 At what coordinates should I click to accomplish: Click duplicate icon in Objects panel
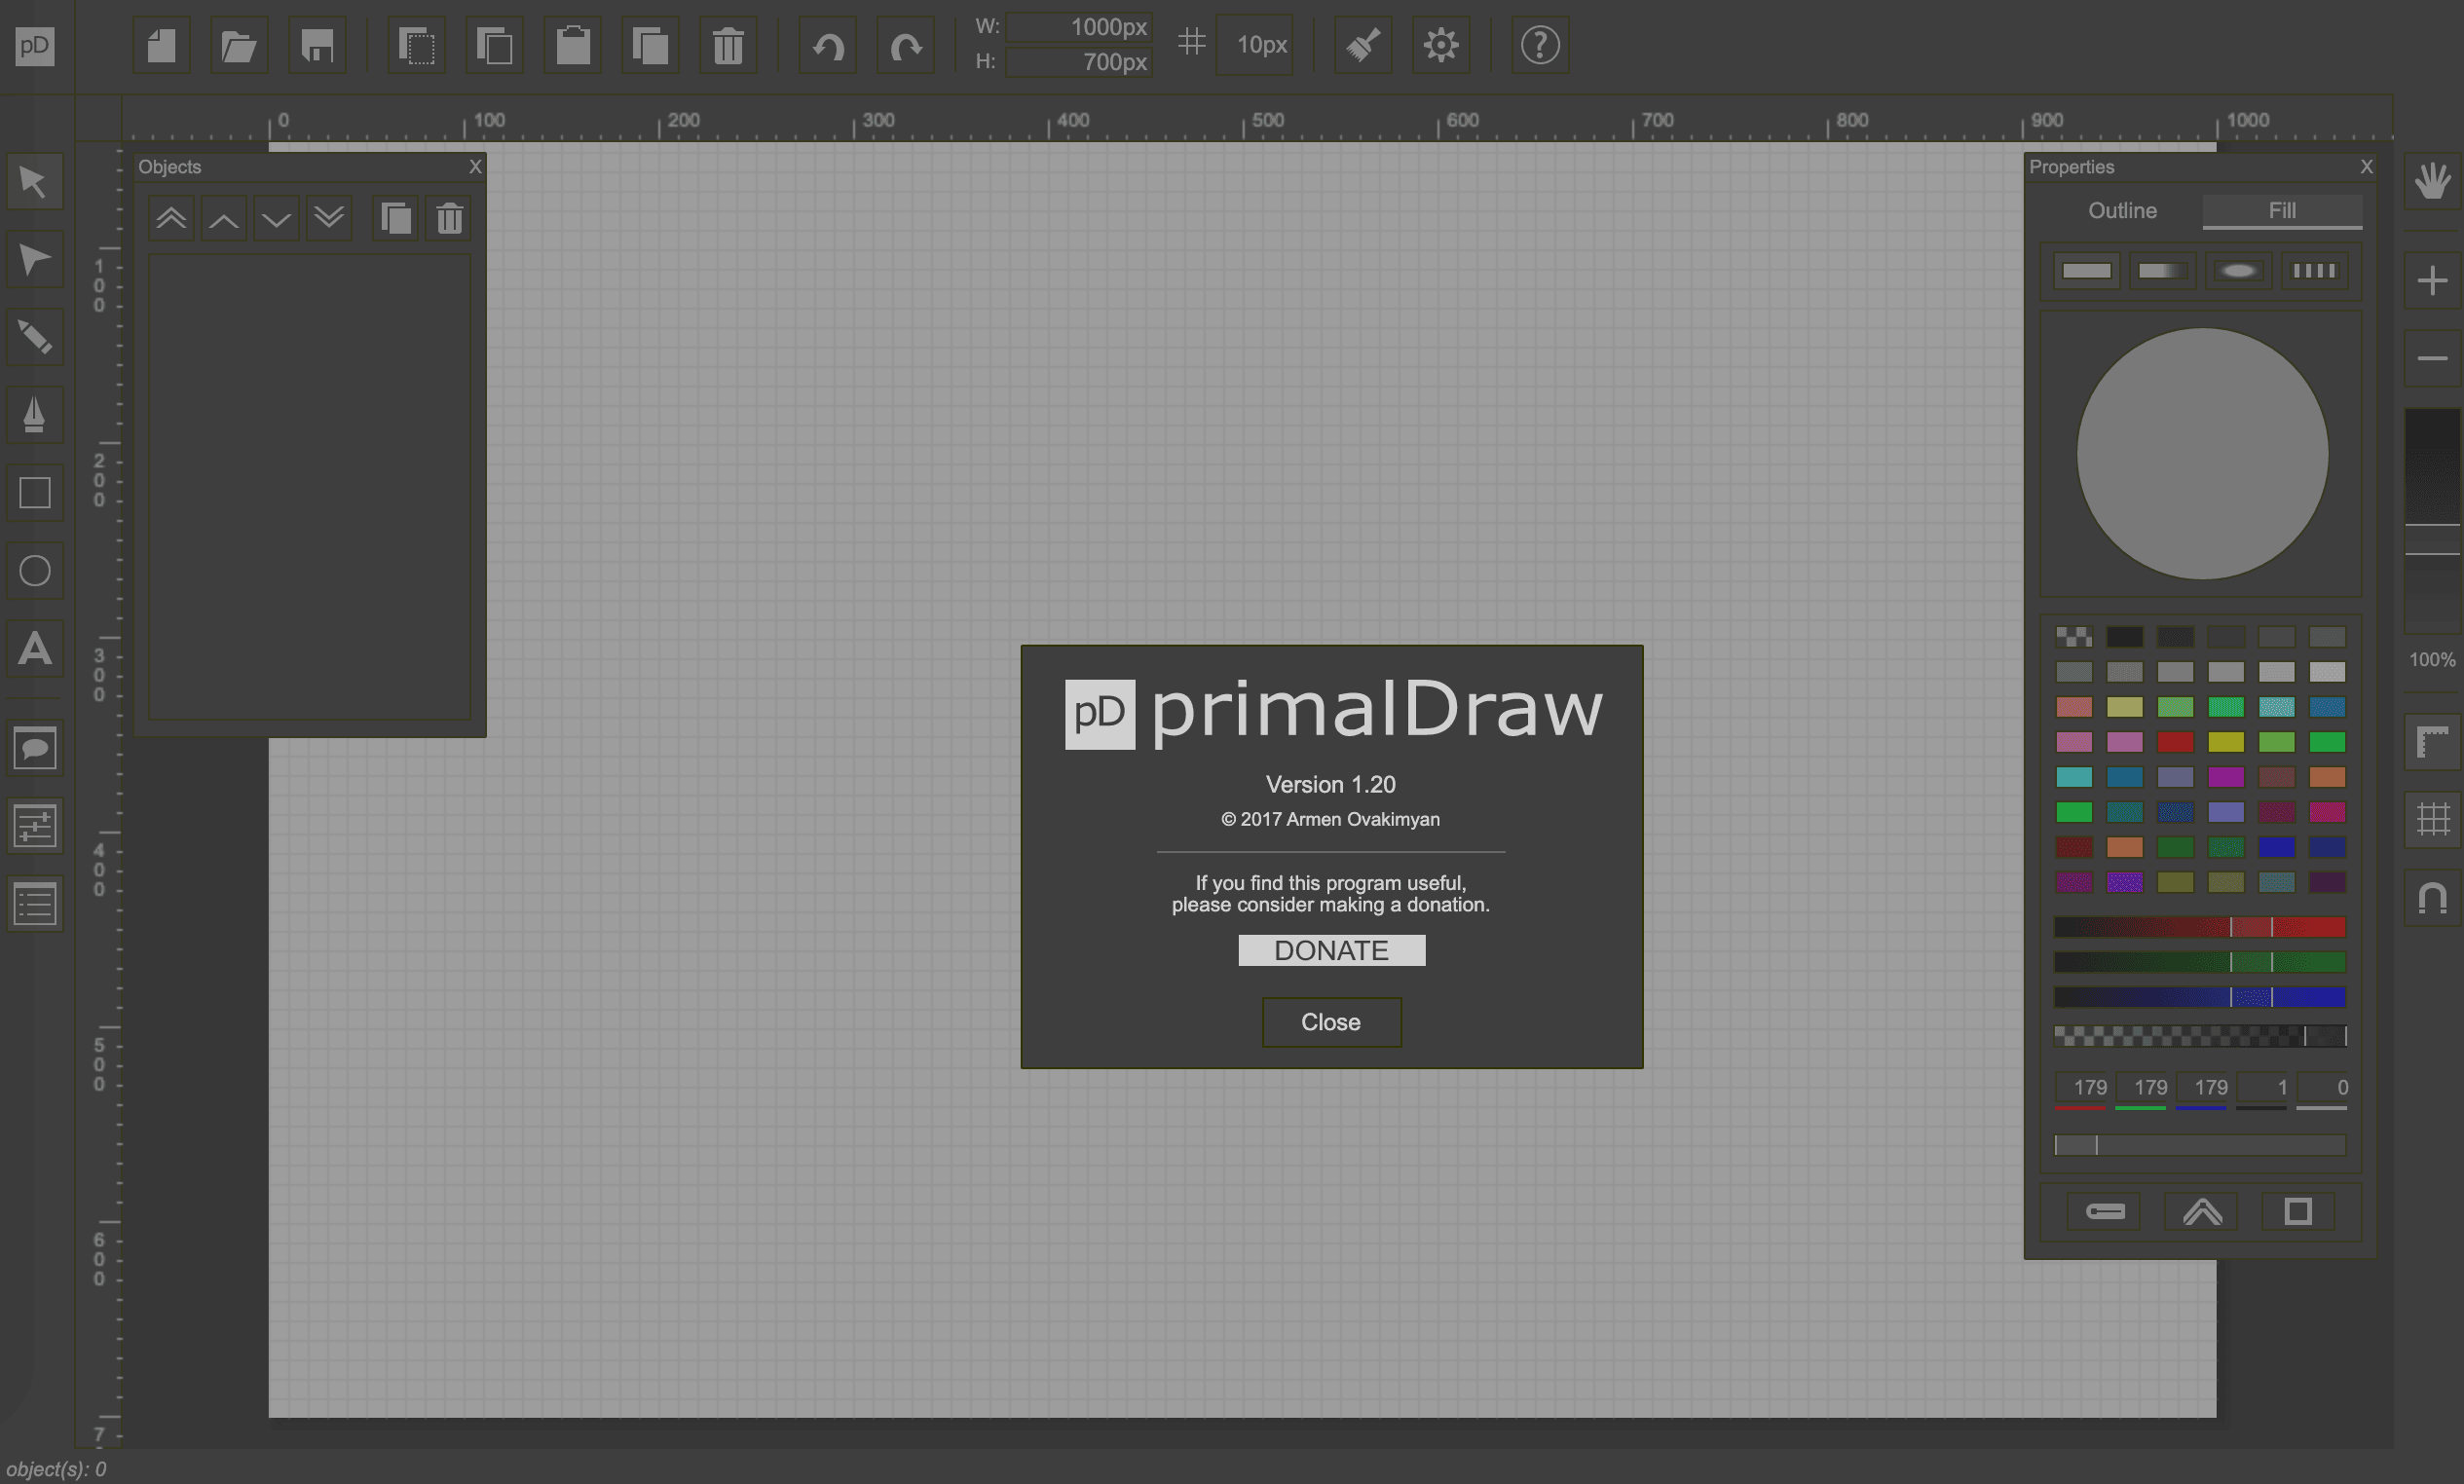(x=396, y=218)
